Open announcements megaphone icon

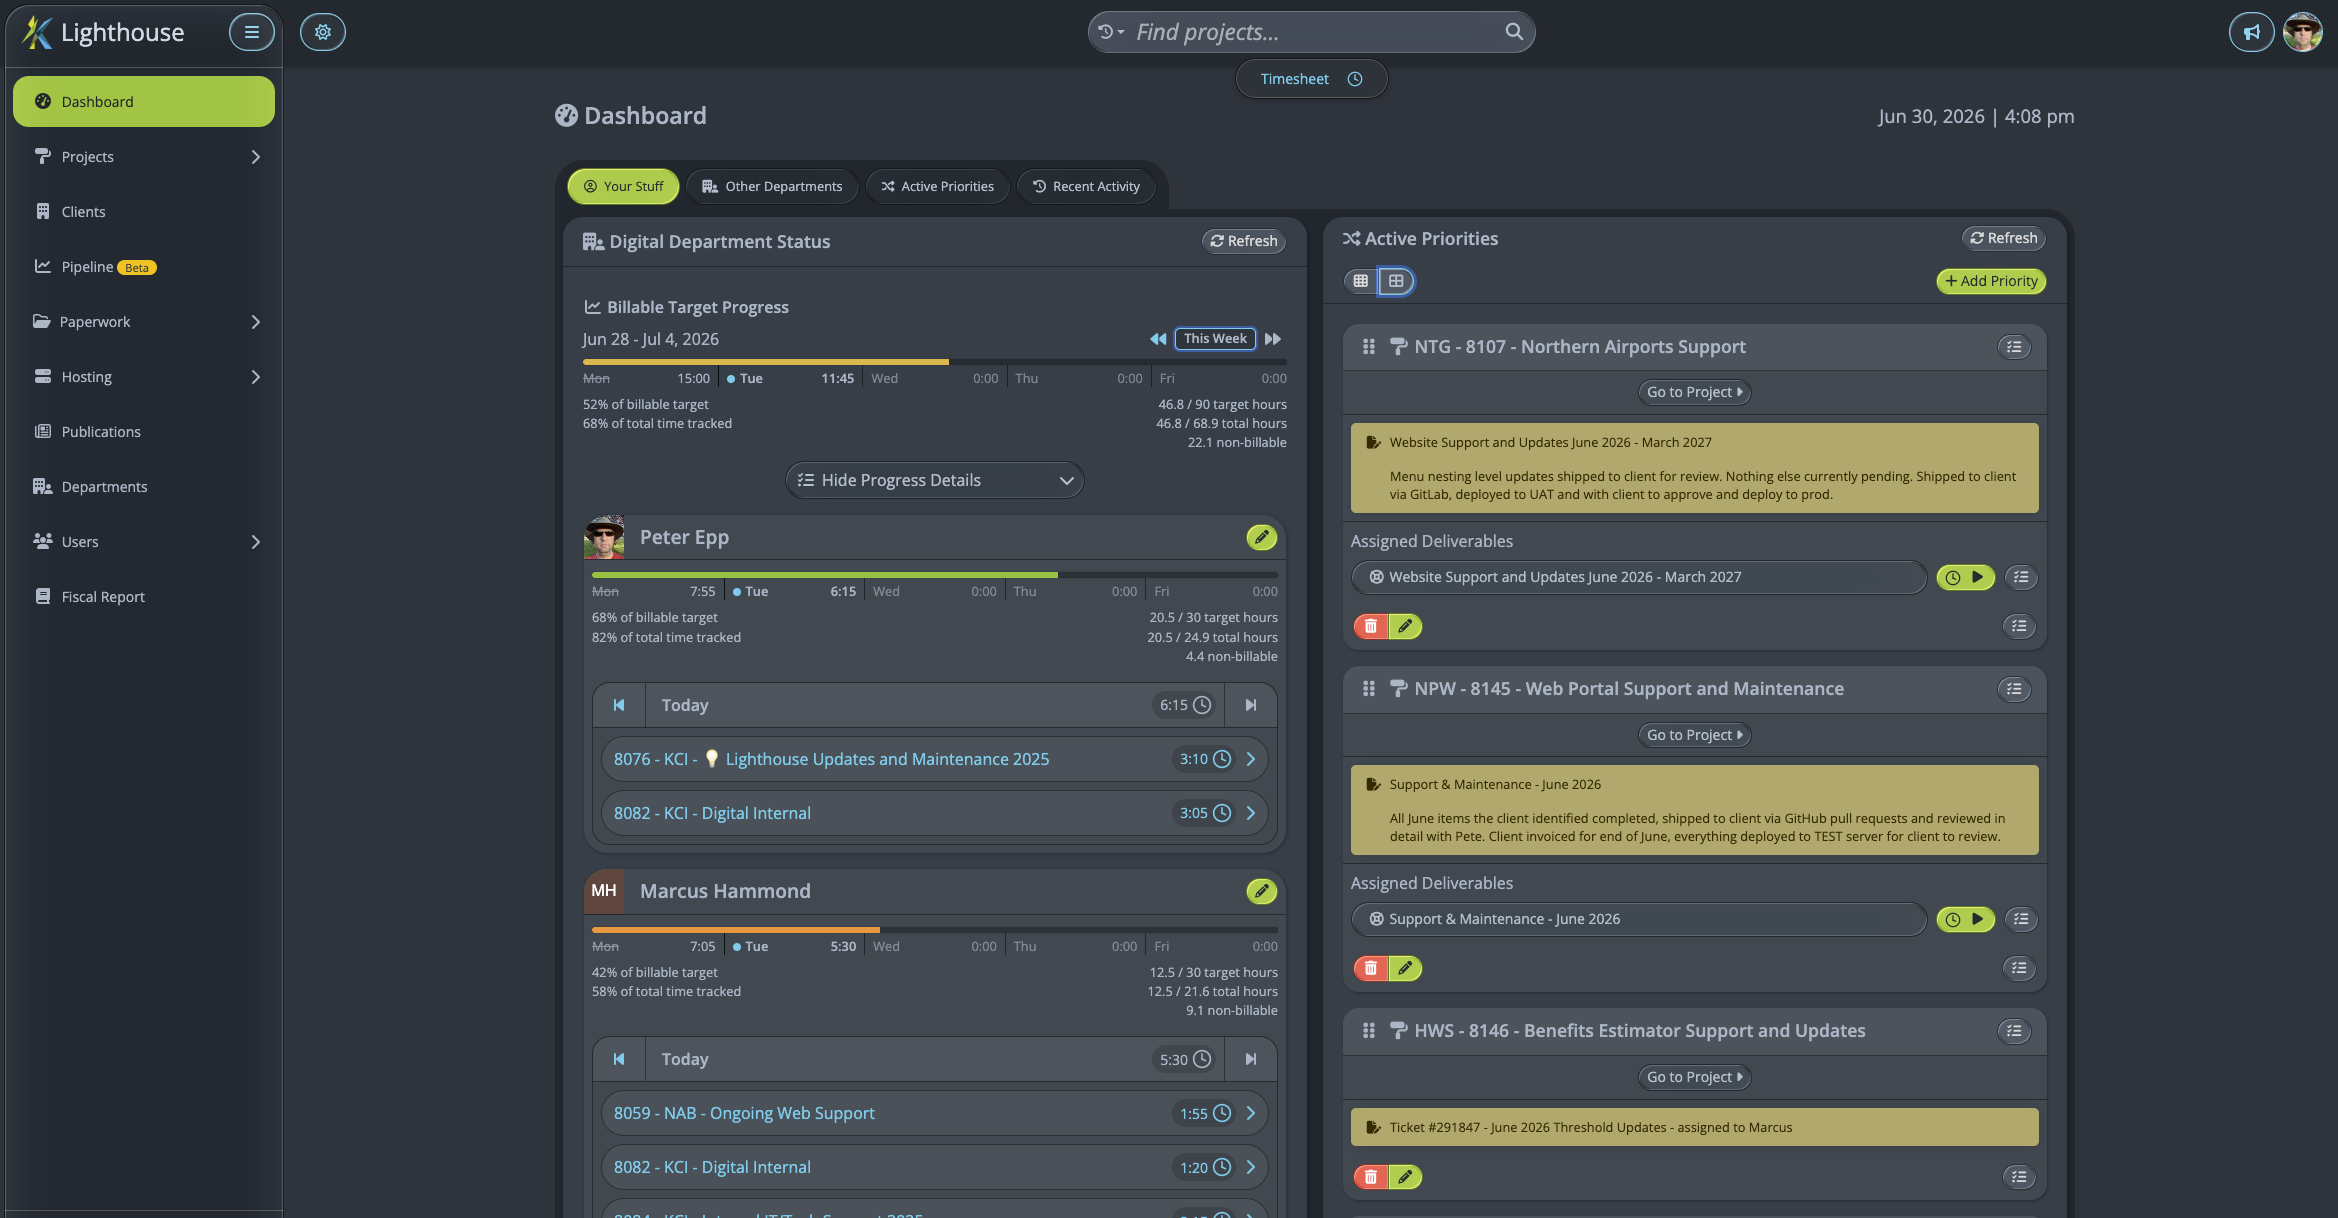click(2251, 32)
